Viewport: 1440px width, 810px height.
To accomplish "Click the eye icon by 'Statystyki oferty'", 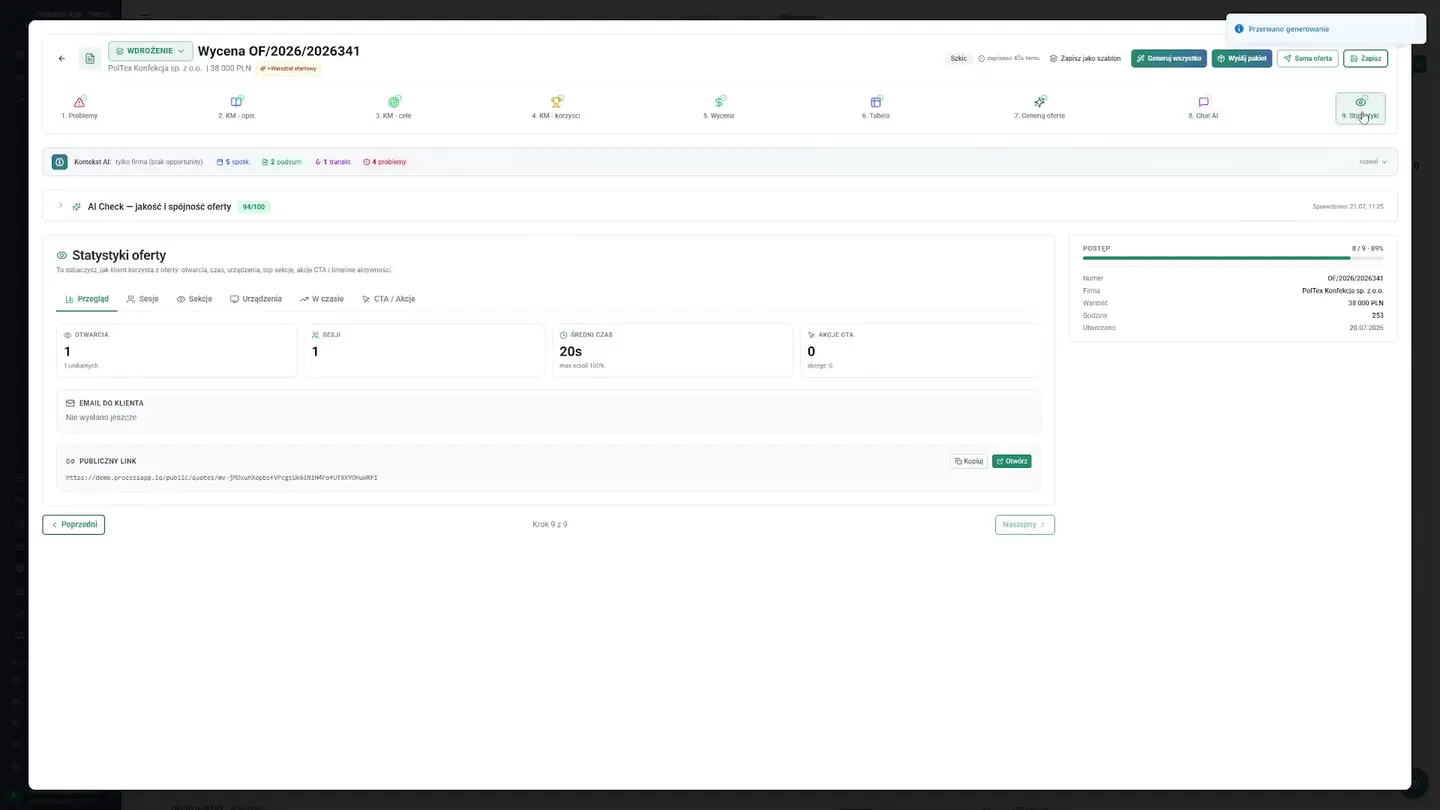I will pyautogui.click(x=62, y=256).
